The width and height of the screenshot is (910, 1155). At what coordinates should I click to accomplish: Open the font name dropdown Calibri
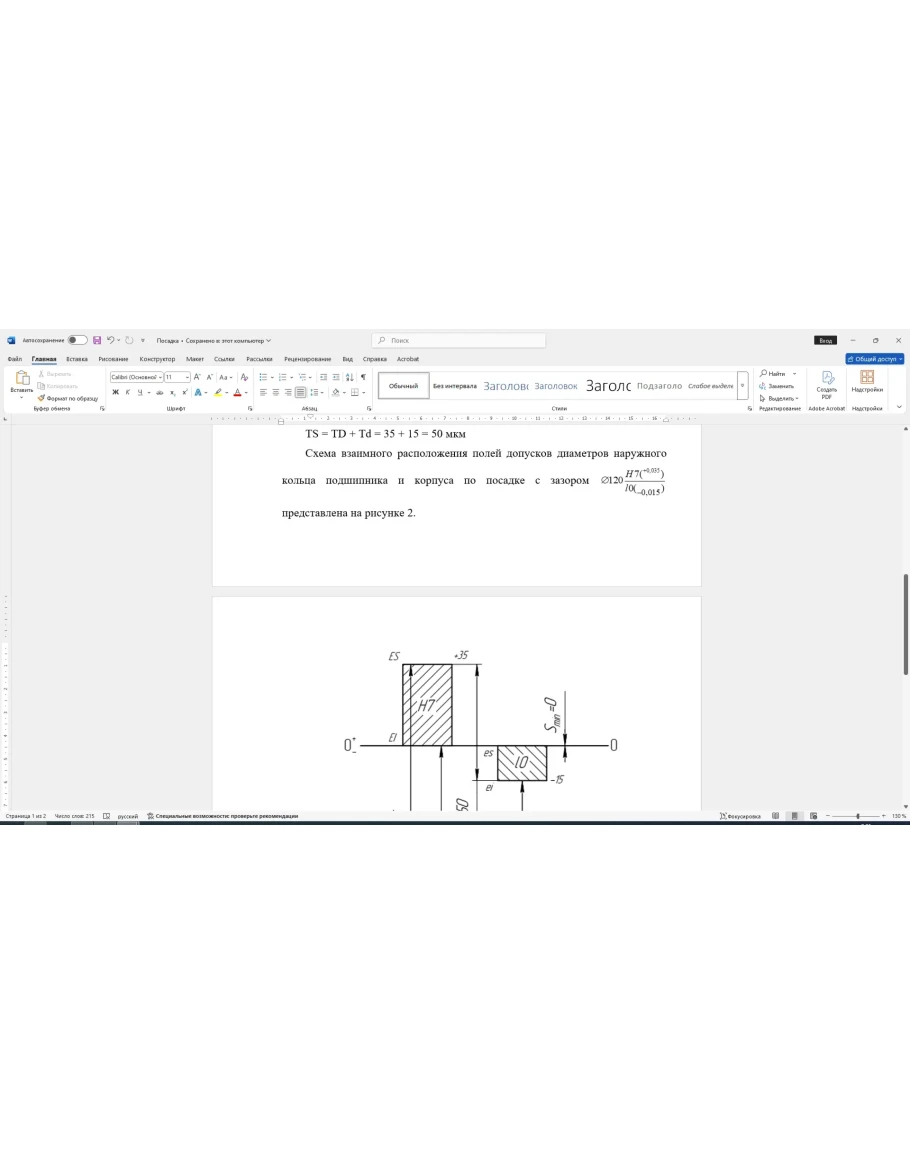[135, 377]
